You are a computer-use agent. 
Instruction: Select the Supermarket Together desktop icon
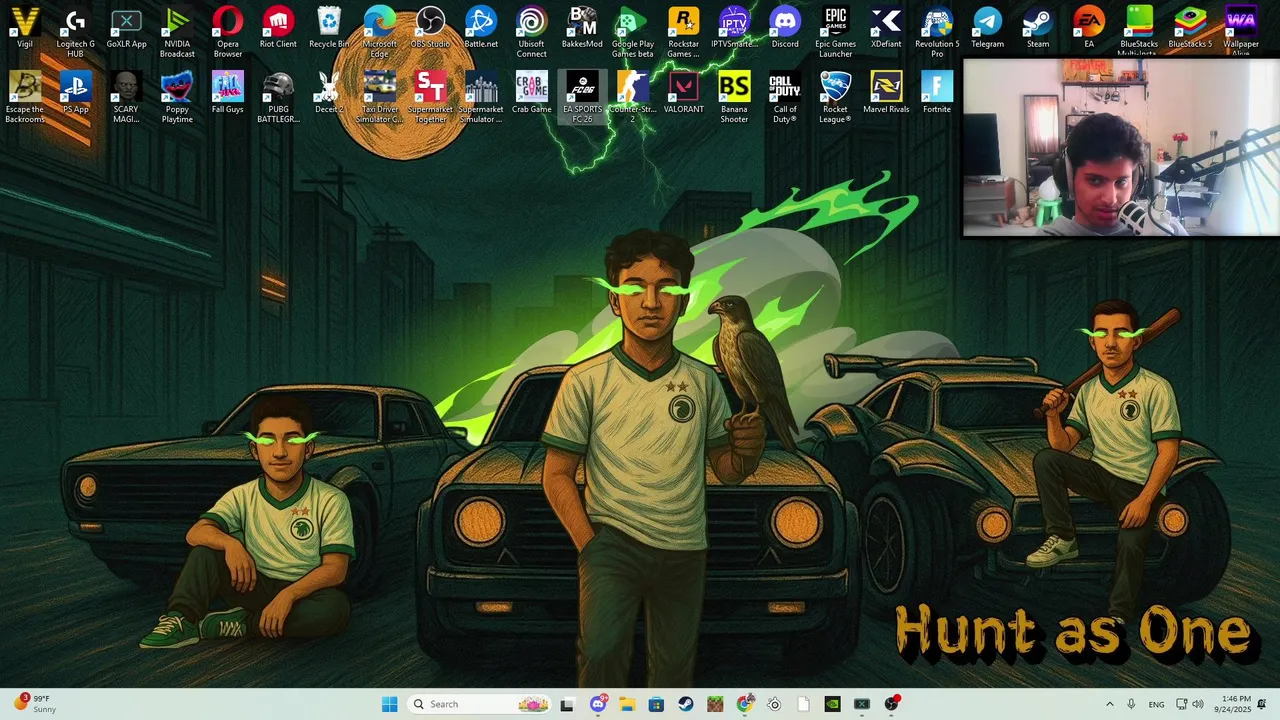(x=430, y=97)
